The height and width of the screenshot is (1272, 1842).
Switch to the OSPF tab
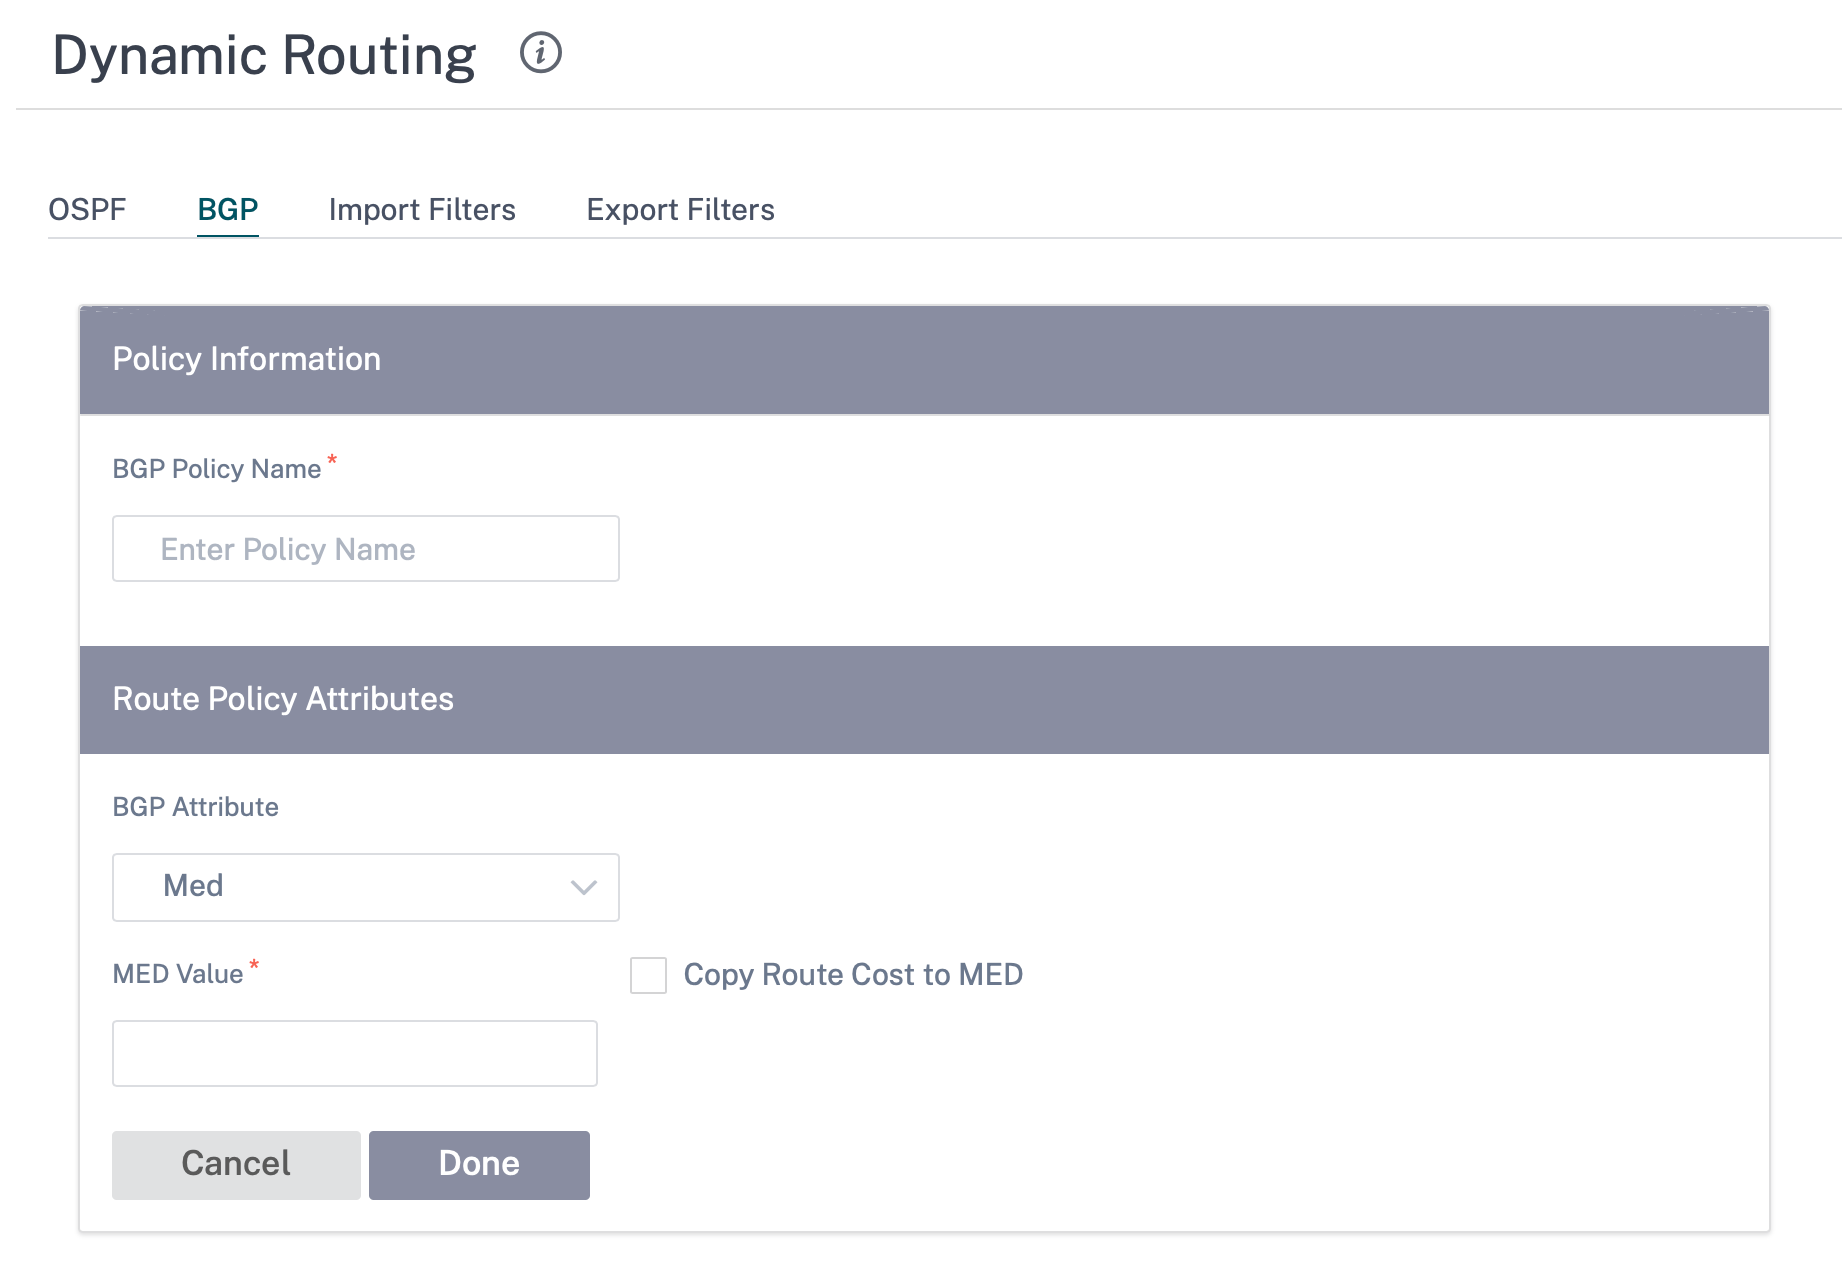87,209
